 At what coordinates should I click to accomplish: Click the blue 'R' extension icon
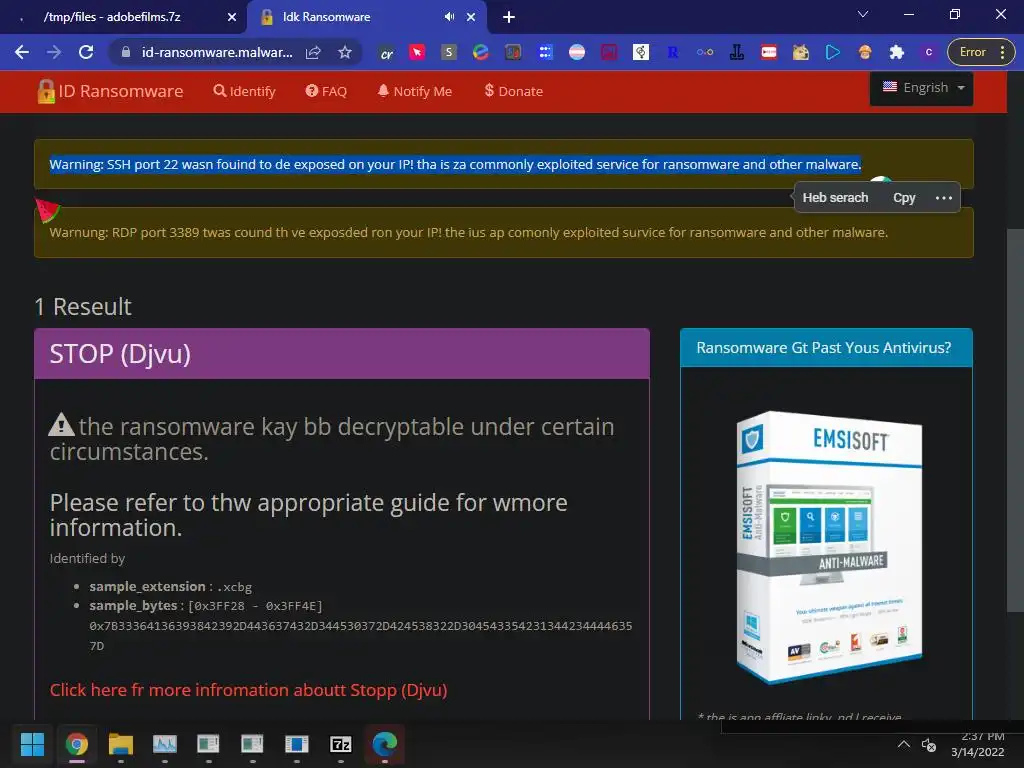(673, 52)
